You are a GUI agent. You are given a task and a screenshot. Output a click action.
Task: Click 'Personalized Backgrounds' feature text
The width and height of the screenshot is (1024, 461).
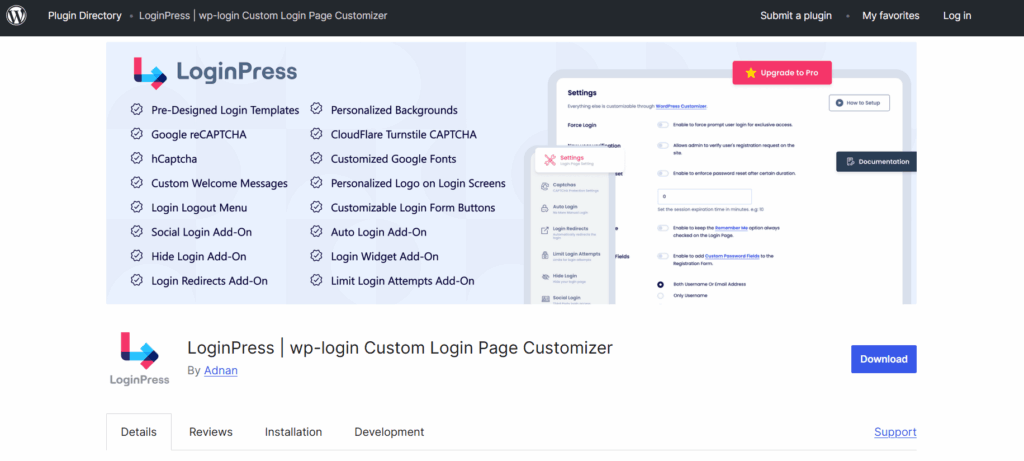point(394,110)
